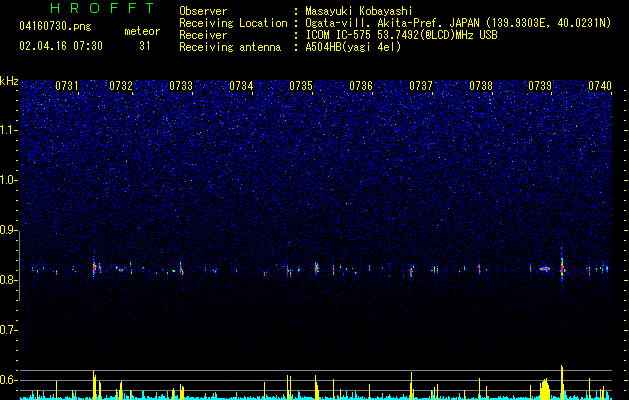
Task: Click the 1.0 kHz axis label
Action: click(8, 180)
